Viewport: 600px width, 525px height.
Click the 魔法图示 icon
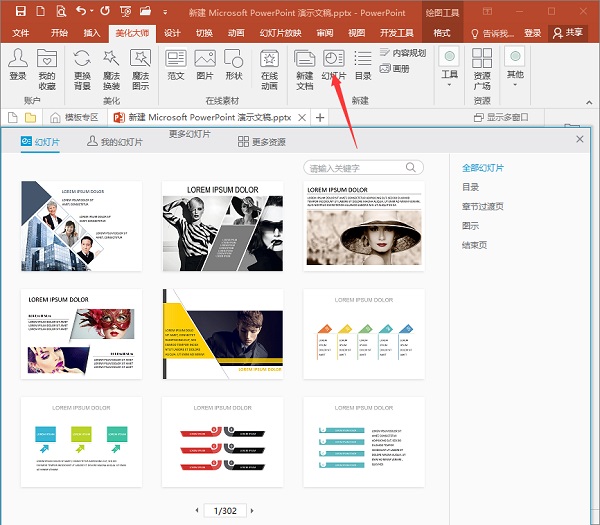pos(140,69)
